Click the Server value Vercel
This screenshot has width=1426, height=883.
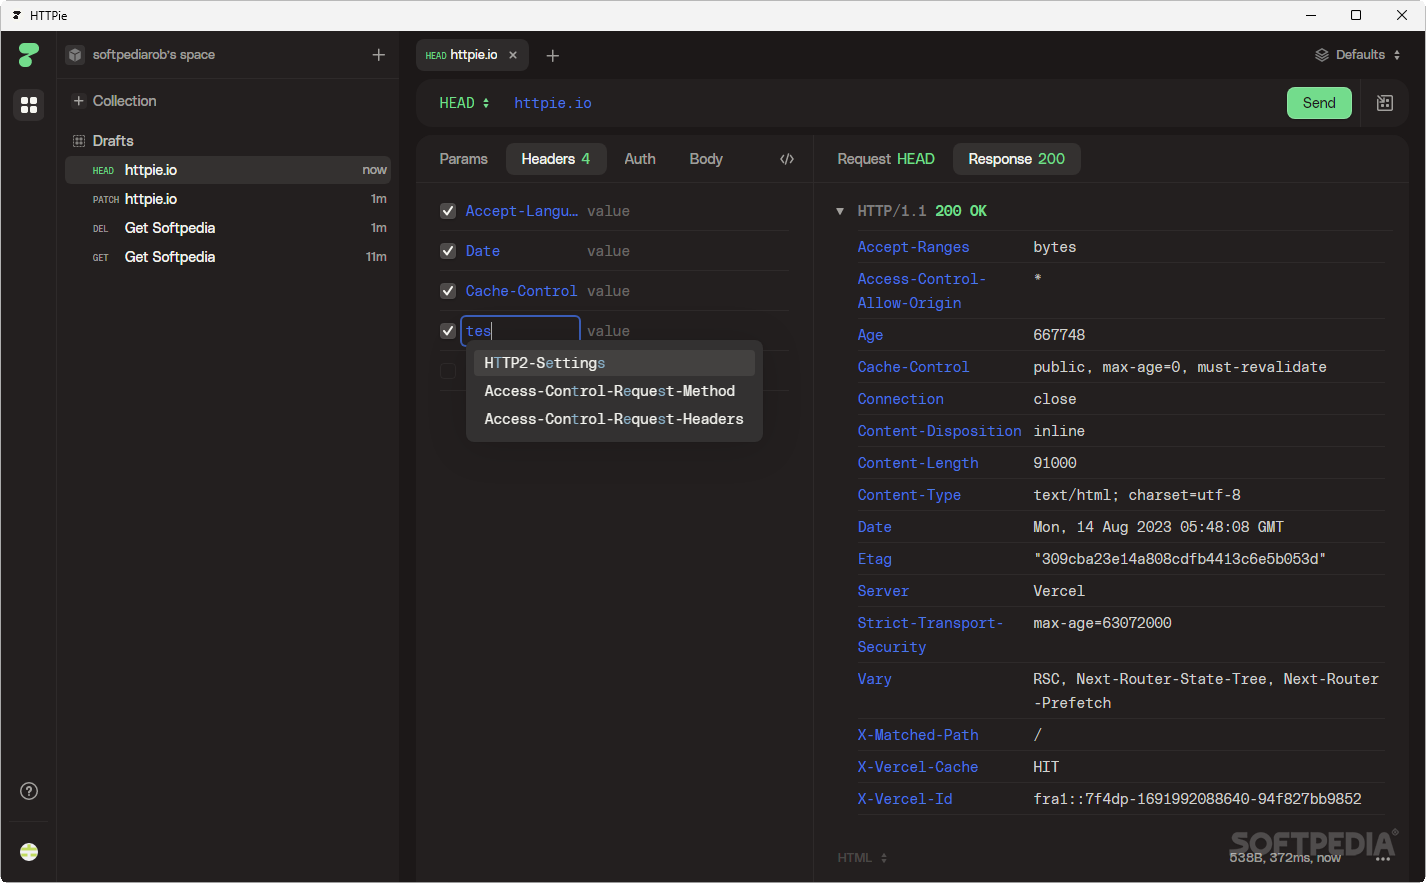(x=1059, y=591)
